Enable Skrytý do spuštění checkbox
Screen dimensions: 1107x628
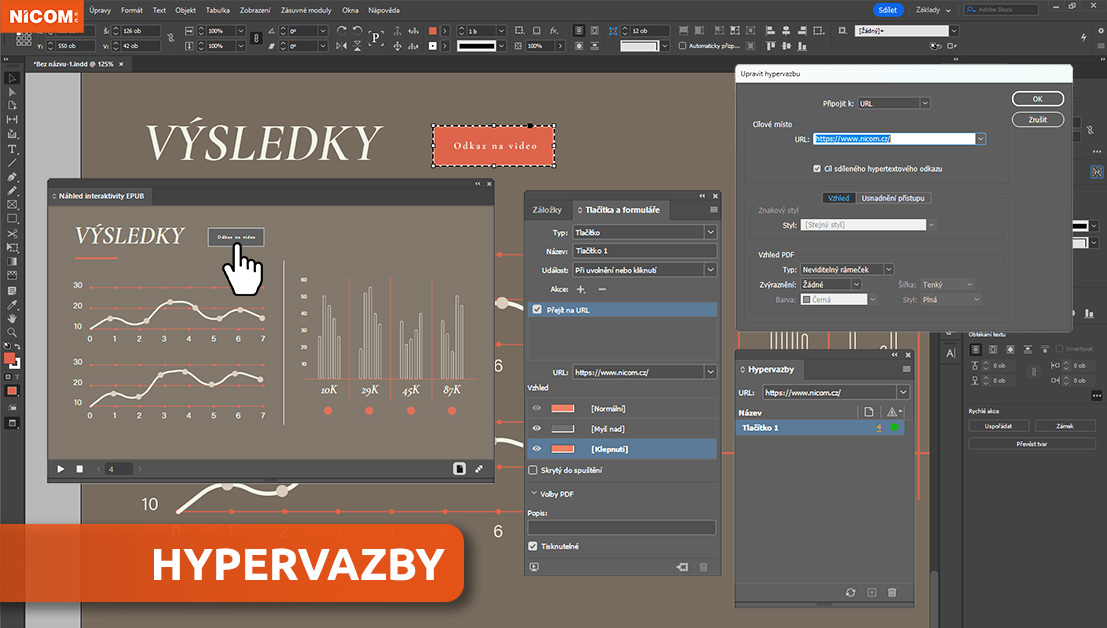pyautogui.click(x=533, y=470)
